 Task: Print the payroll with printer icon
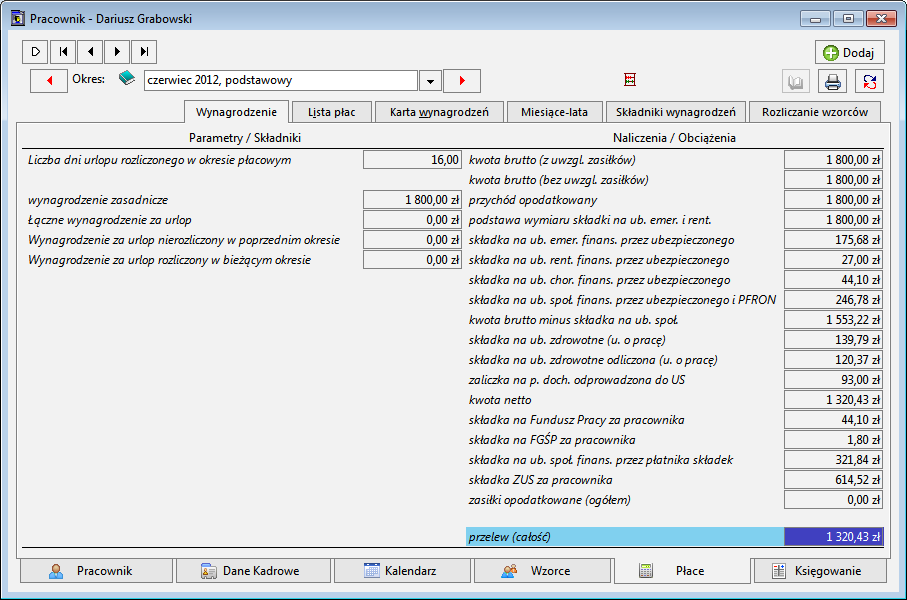832,82
